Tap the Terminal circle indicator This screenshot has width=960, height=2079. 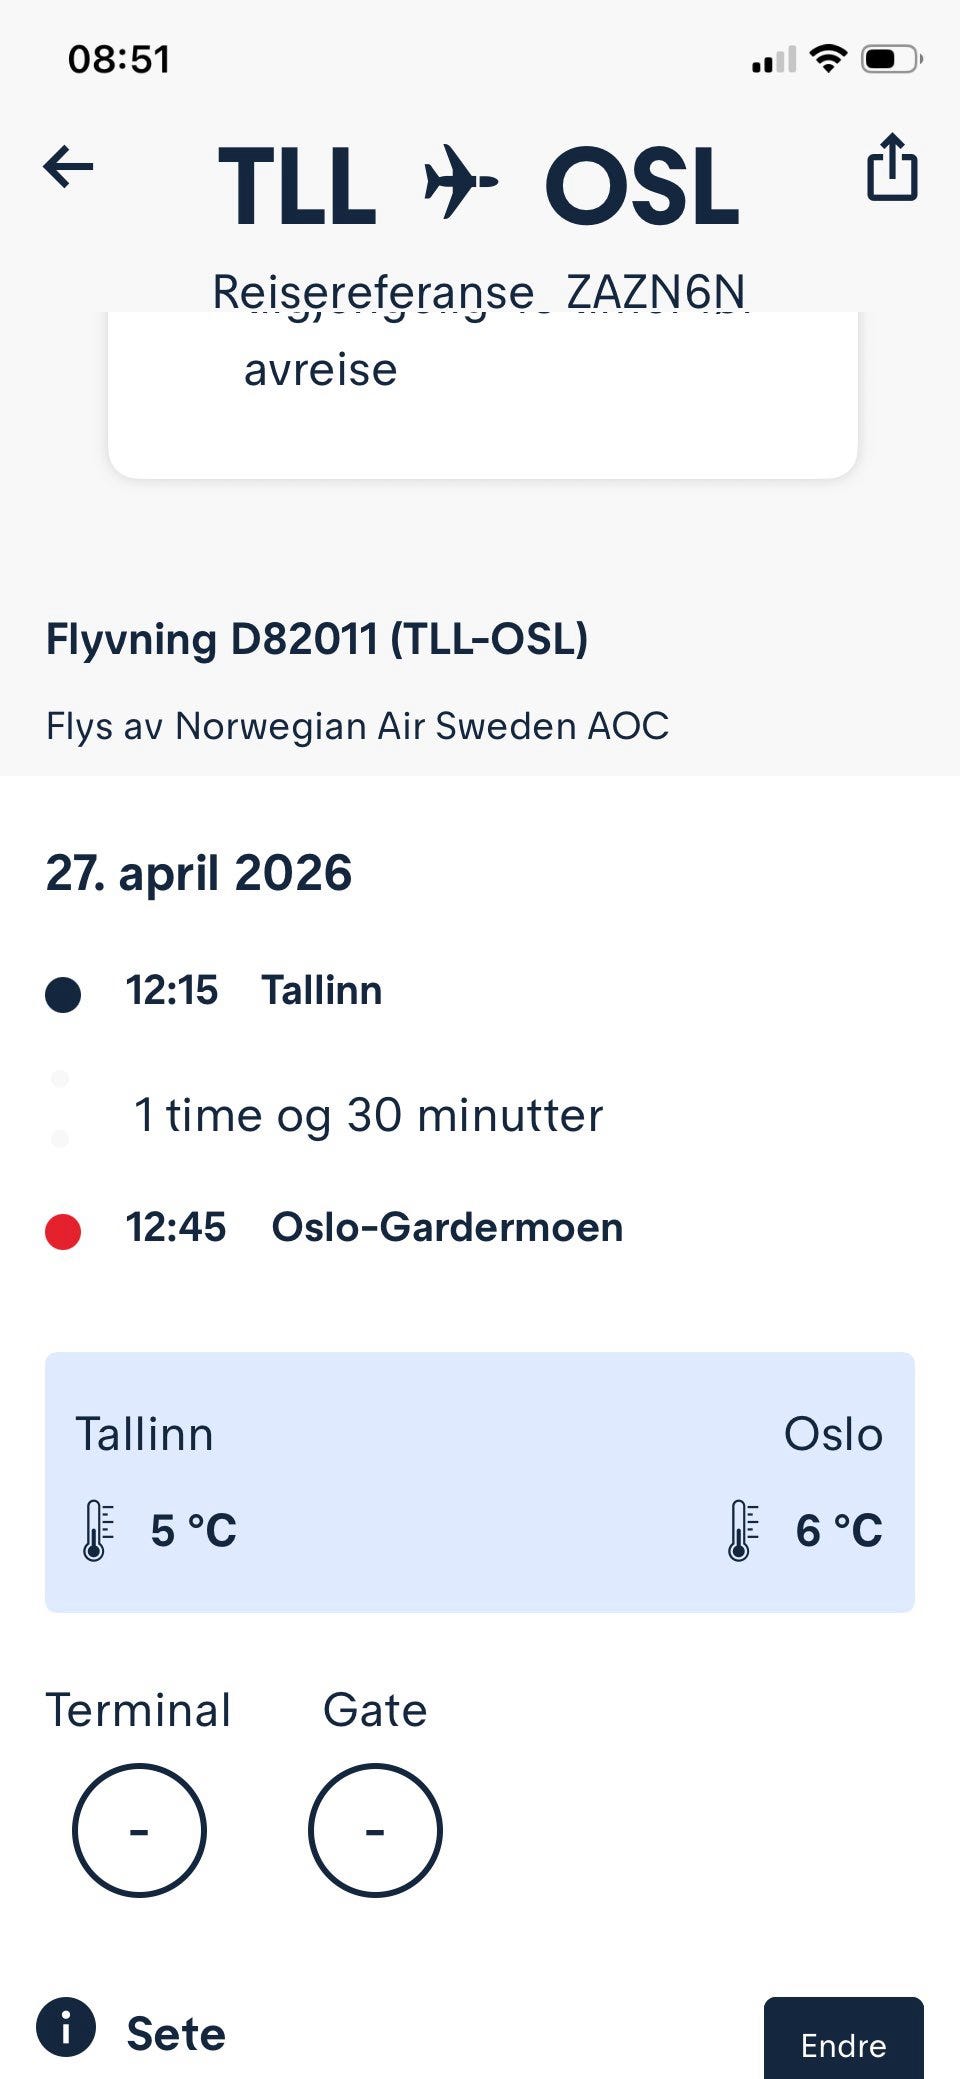click(x=139, y=1830)
